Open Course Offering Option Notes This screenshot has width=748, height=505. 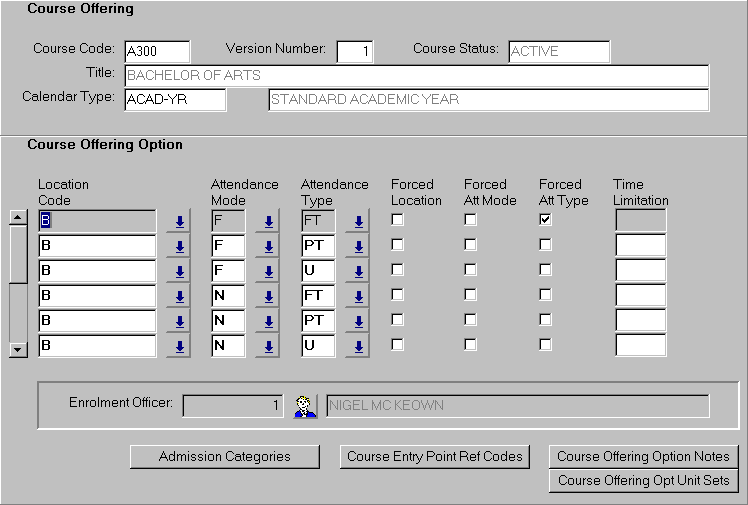coord(643,457)
